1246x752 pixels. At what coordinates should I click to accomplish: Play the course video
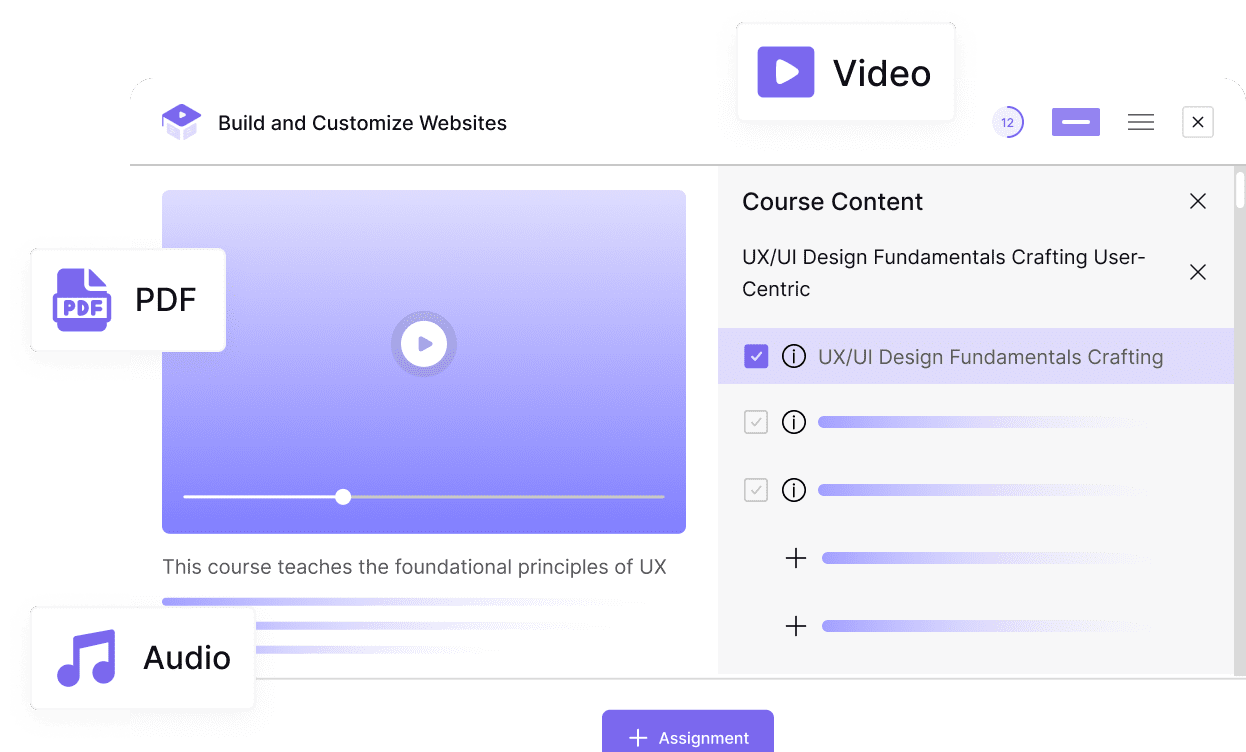pos(424,343)
